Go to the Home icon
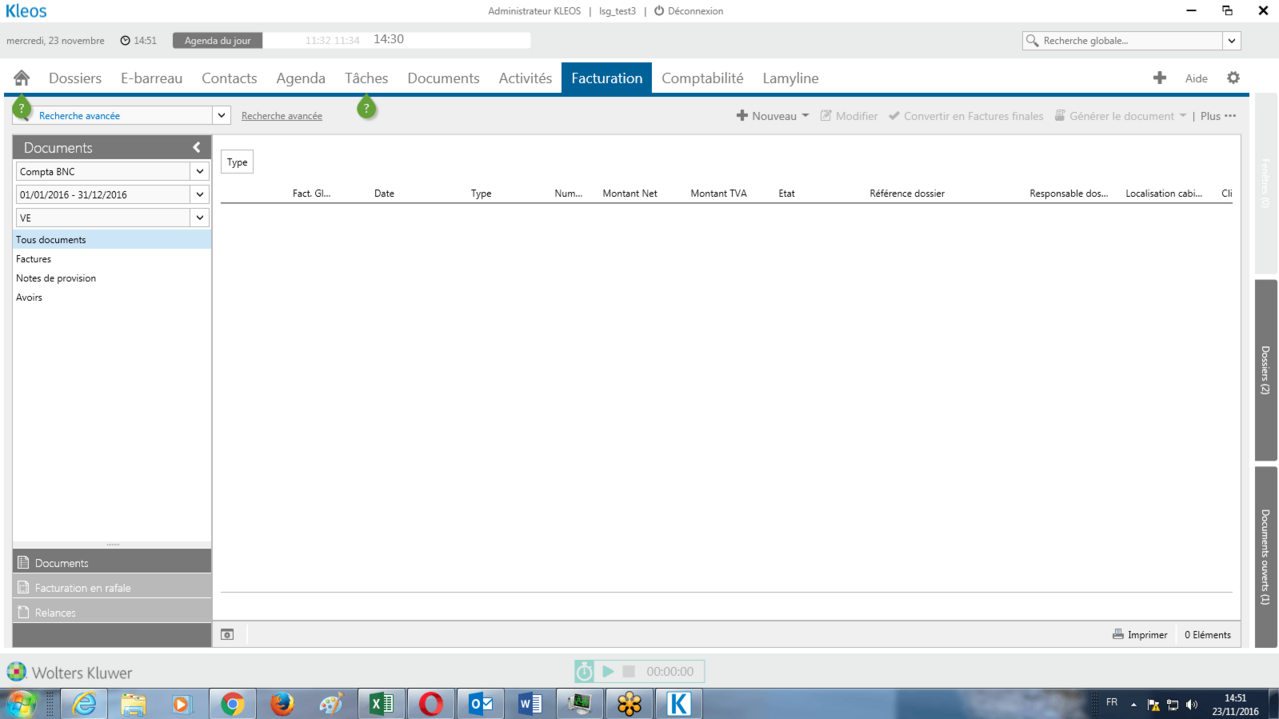This screenshot has height=719, width=1279. coord(21,78)
